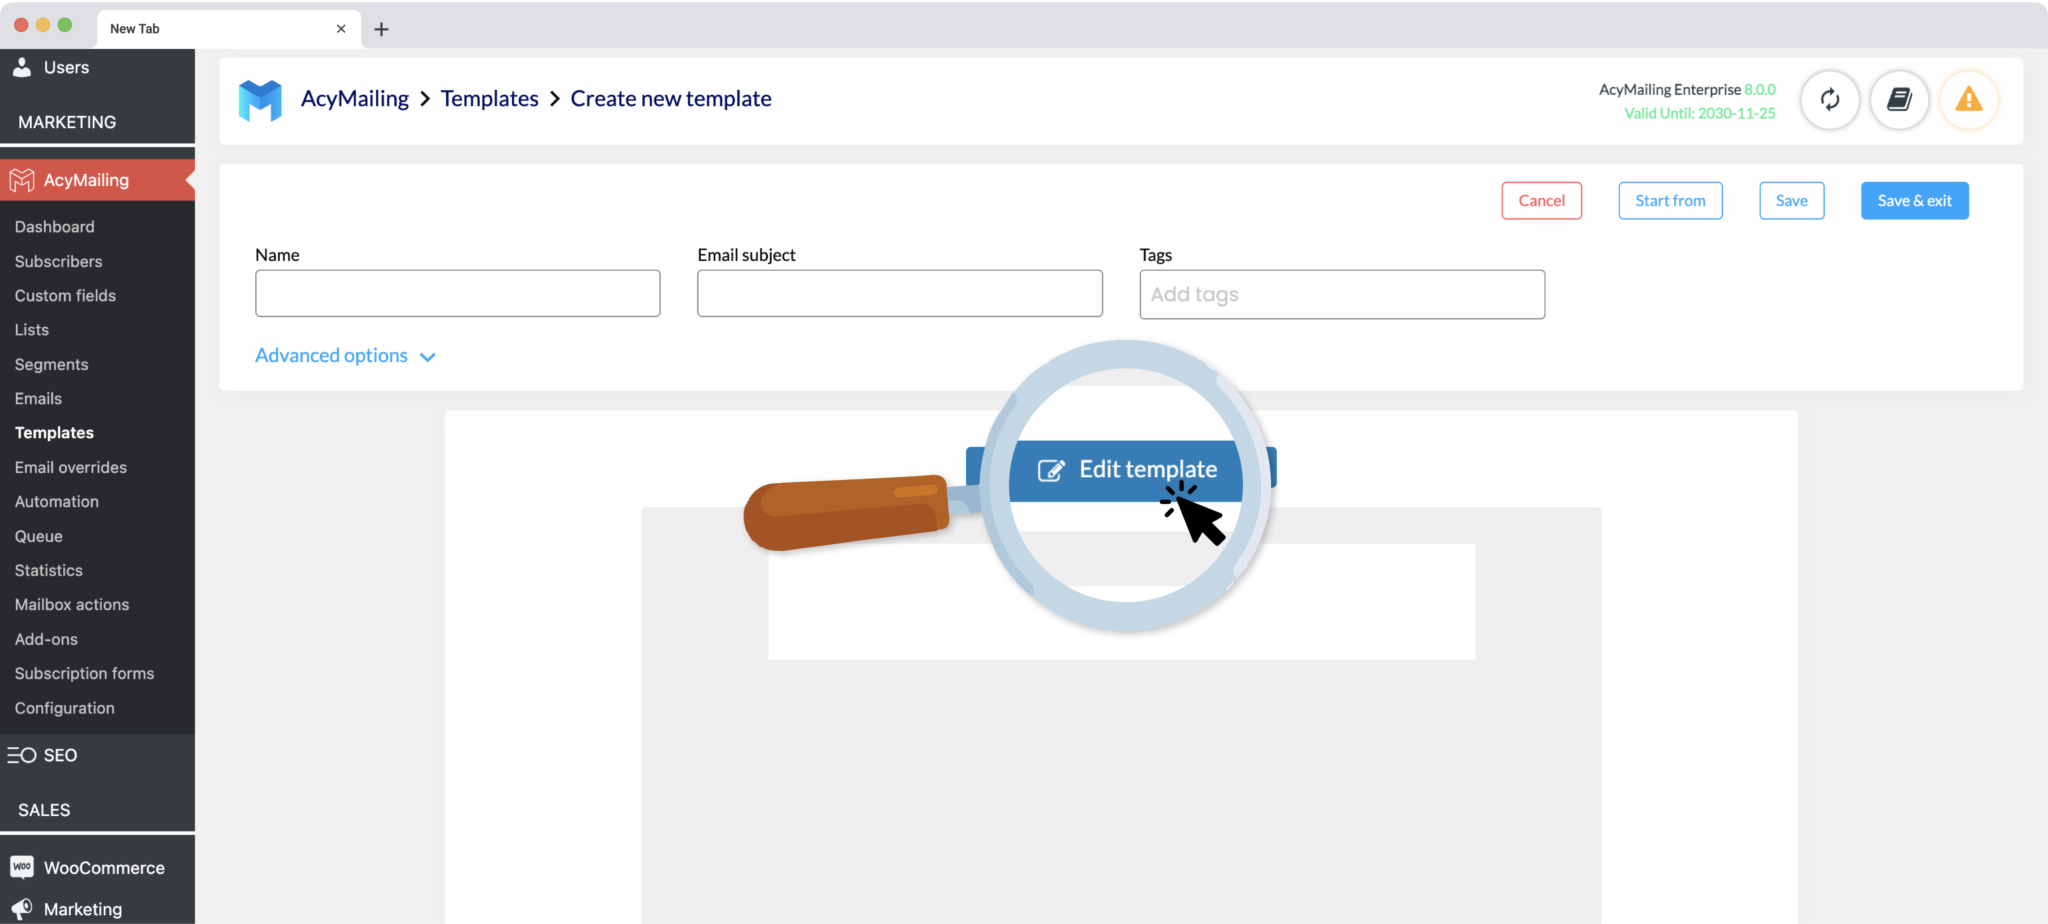The width and height of the screenshot is (2048, 924).
Task: Open the documentation book icon
Action: 1899,100
